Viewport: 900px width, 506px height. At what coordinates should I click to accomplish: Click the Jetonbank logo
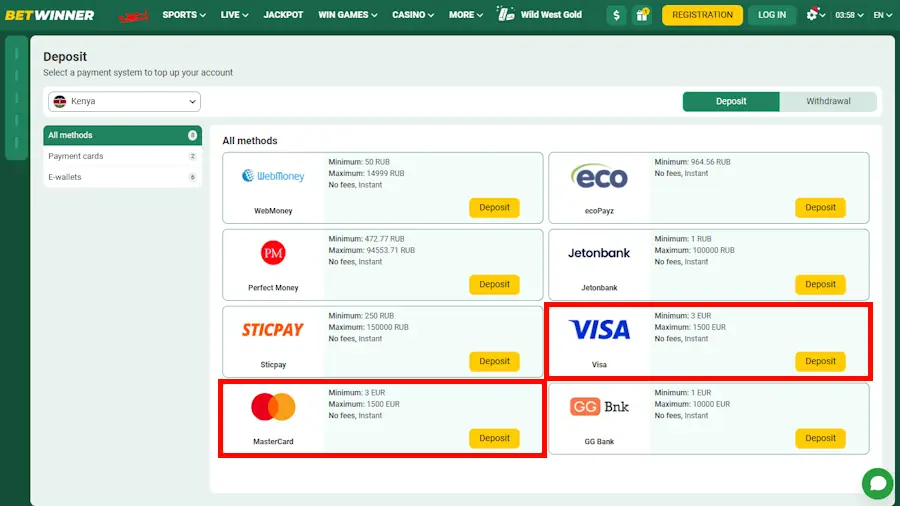[599, 253]
